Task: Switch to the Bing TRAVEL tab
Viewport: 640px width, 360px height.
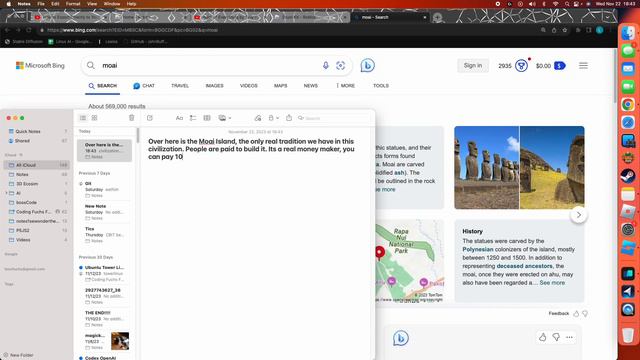Action: pos(180,86)
